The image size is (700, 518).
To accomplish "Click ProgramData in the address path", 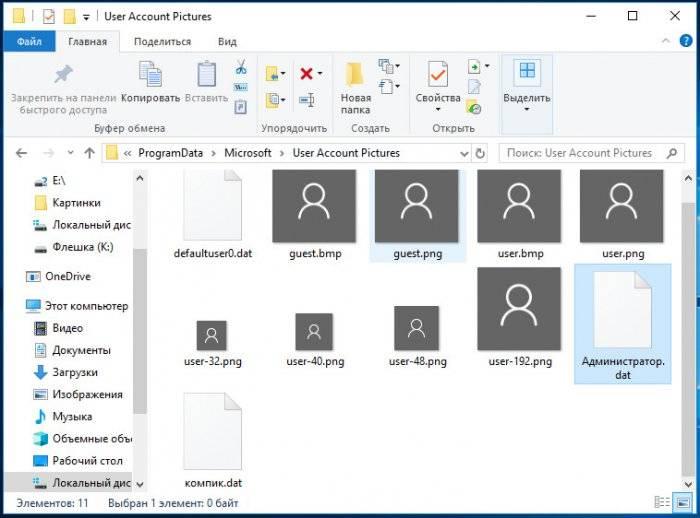I will point(171,153).
